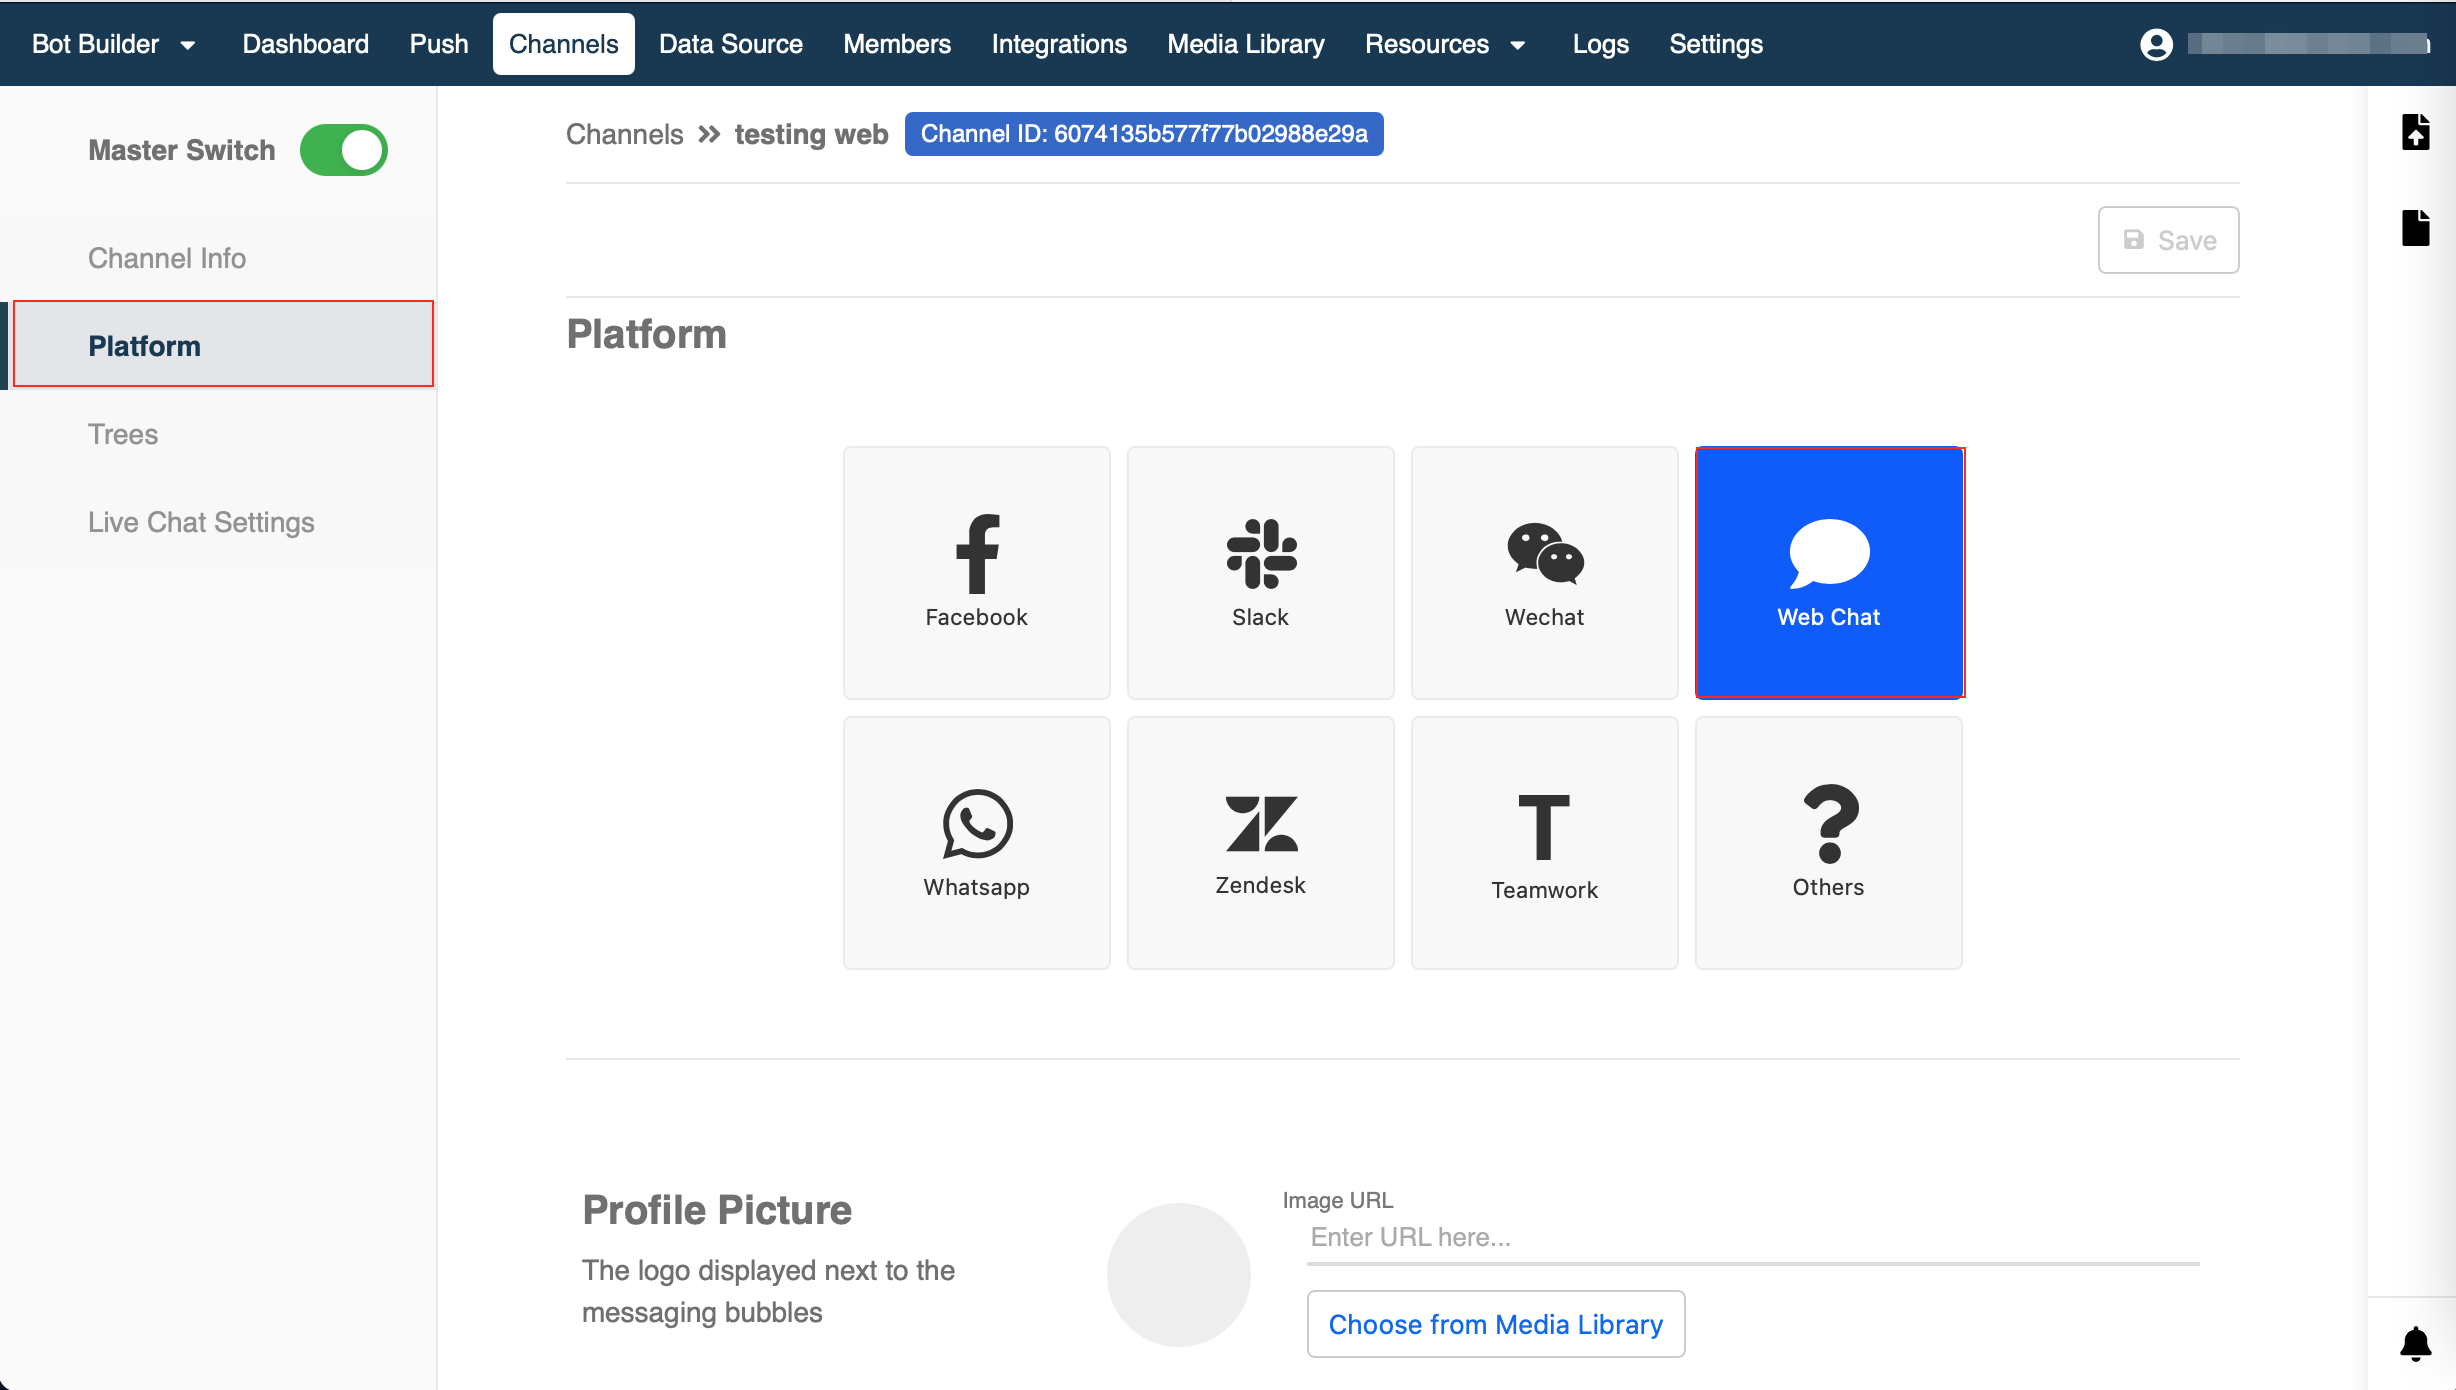Image resolution: width=2456 pixels, height=1390 pixels.
Task: Select the Facebook platform tile
Action: click(x=976, y=572)
